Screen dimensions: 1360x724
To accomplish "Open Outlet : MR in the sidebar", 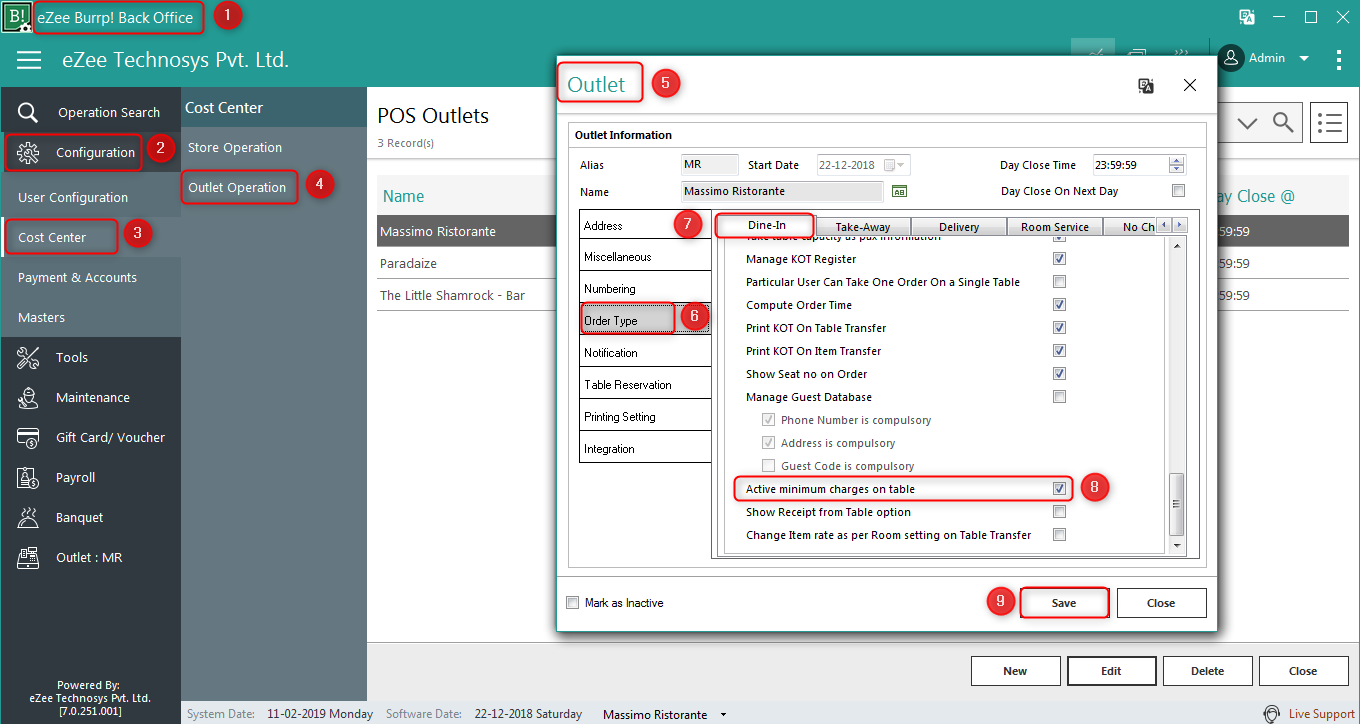I will point(90,557).
